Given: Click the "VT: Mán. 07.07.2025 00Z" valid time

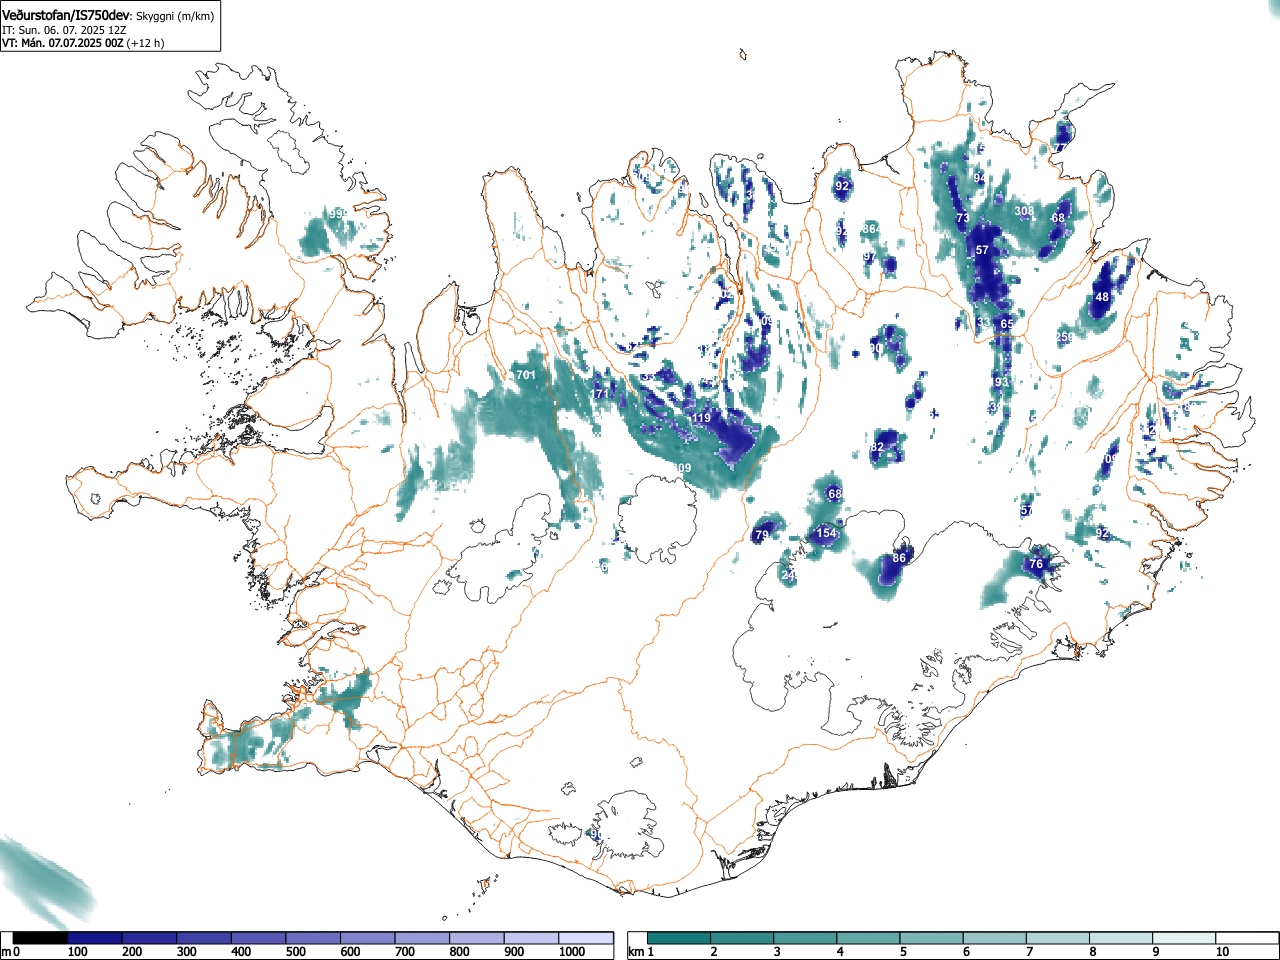Looking at the screenshot, I should point(62,43).
